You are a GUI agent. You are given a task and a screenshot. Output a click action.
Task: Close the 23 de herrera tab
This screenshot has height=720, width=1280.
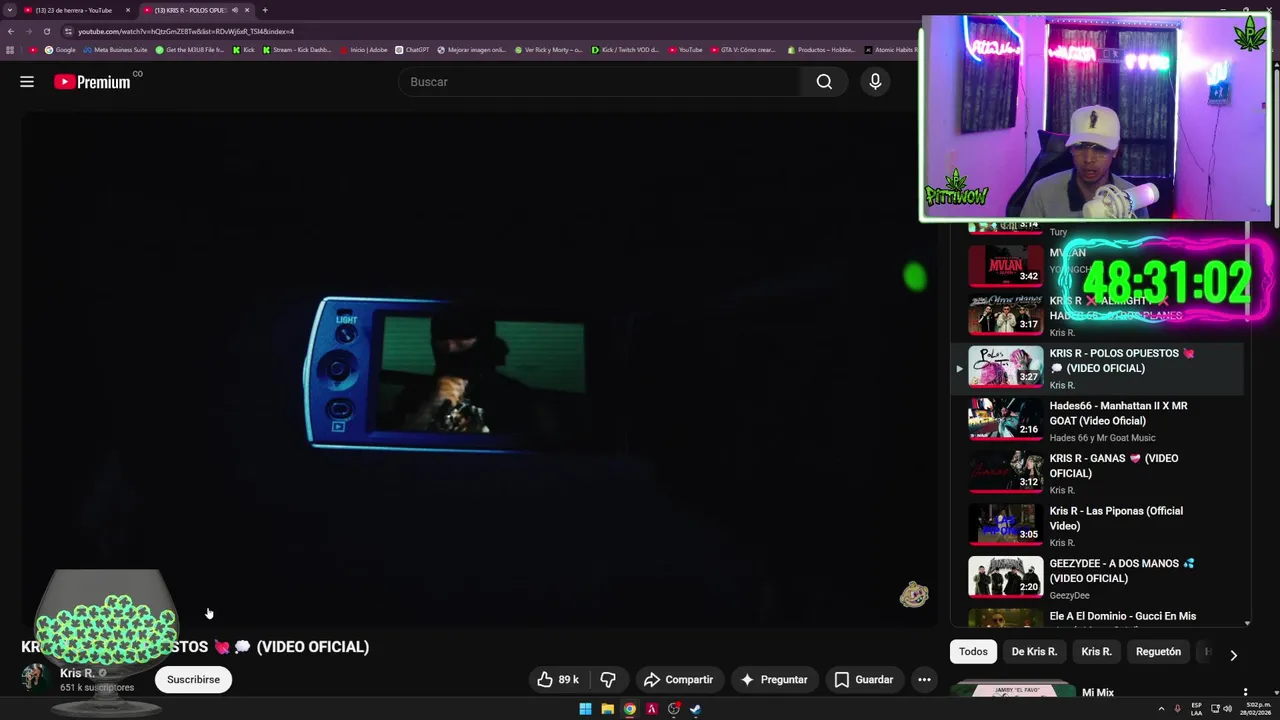pos(128,10)
